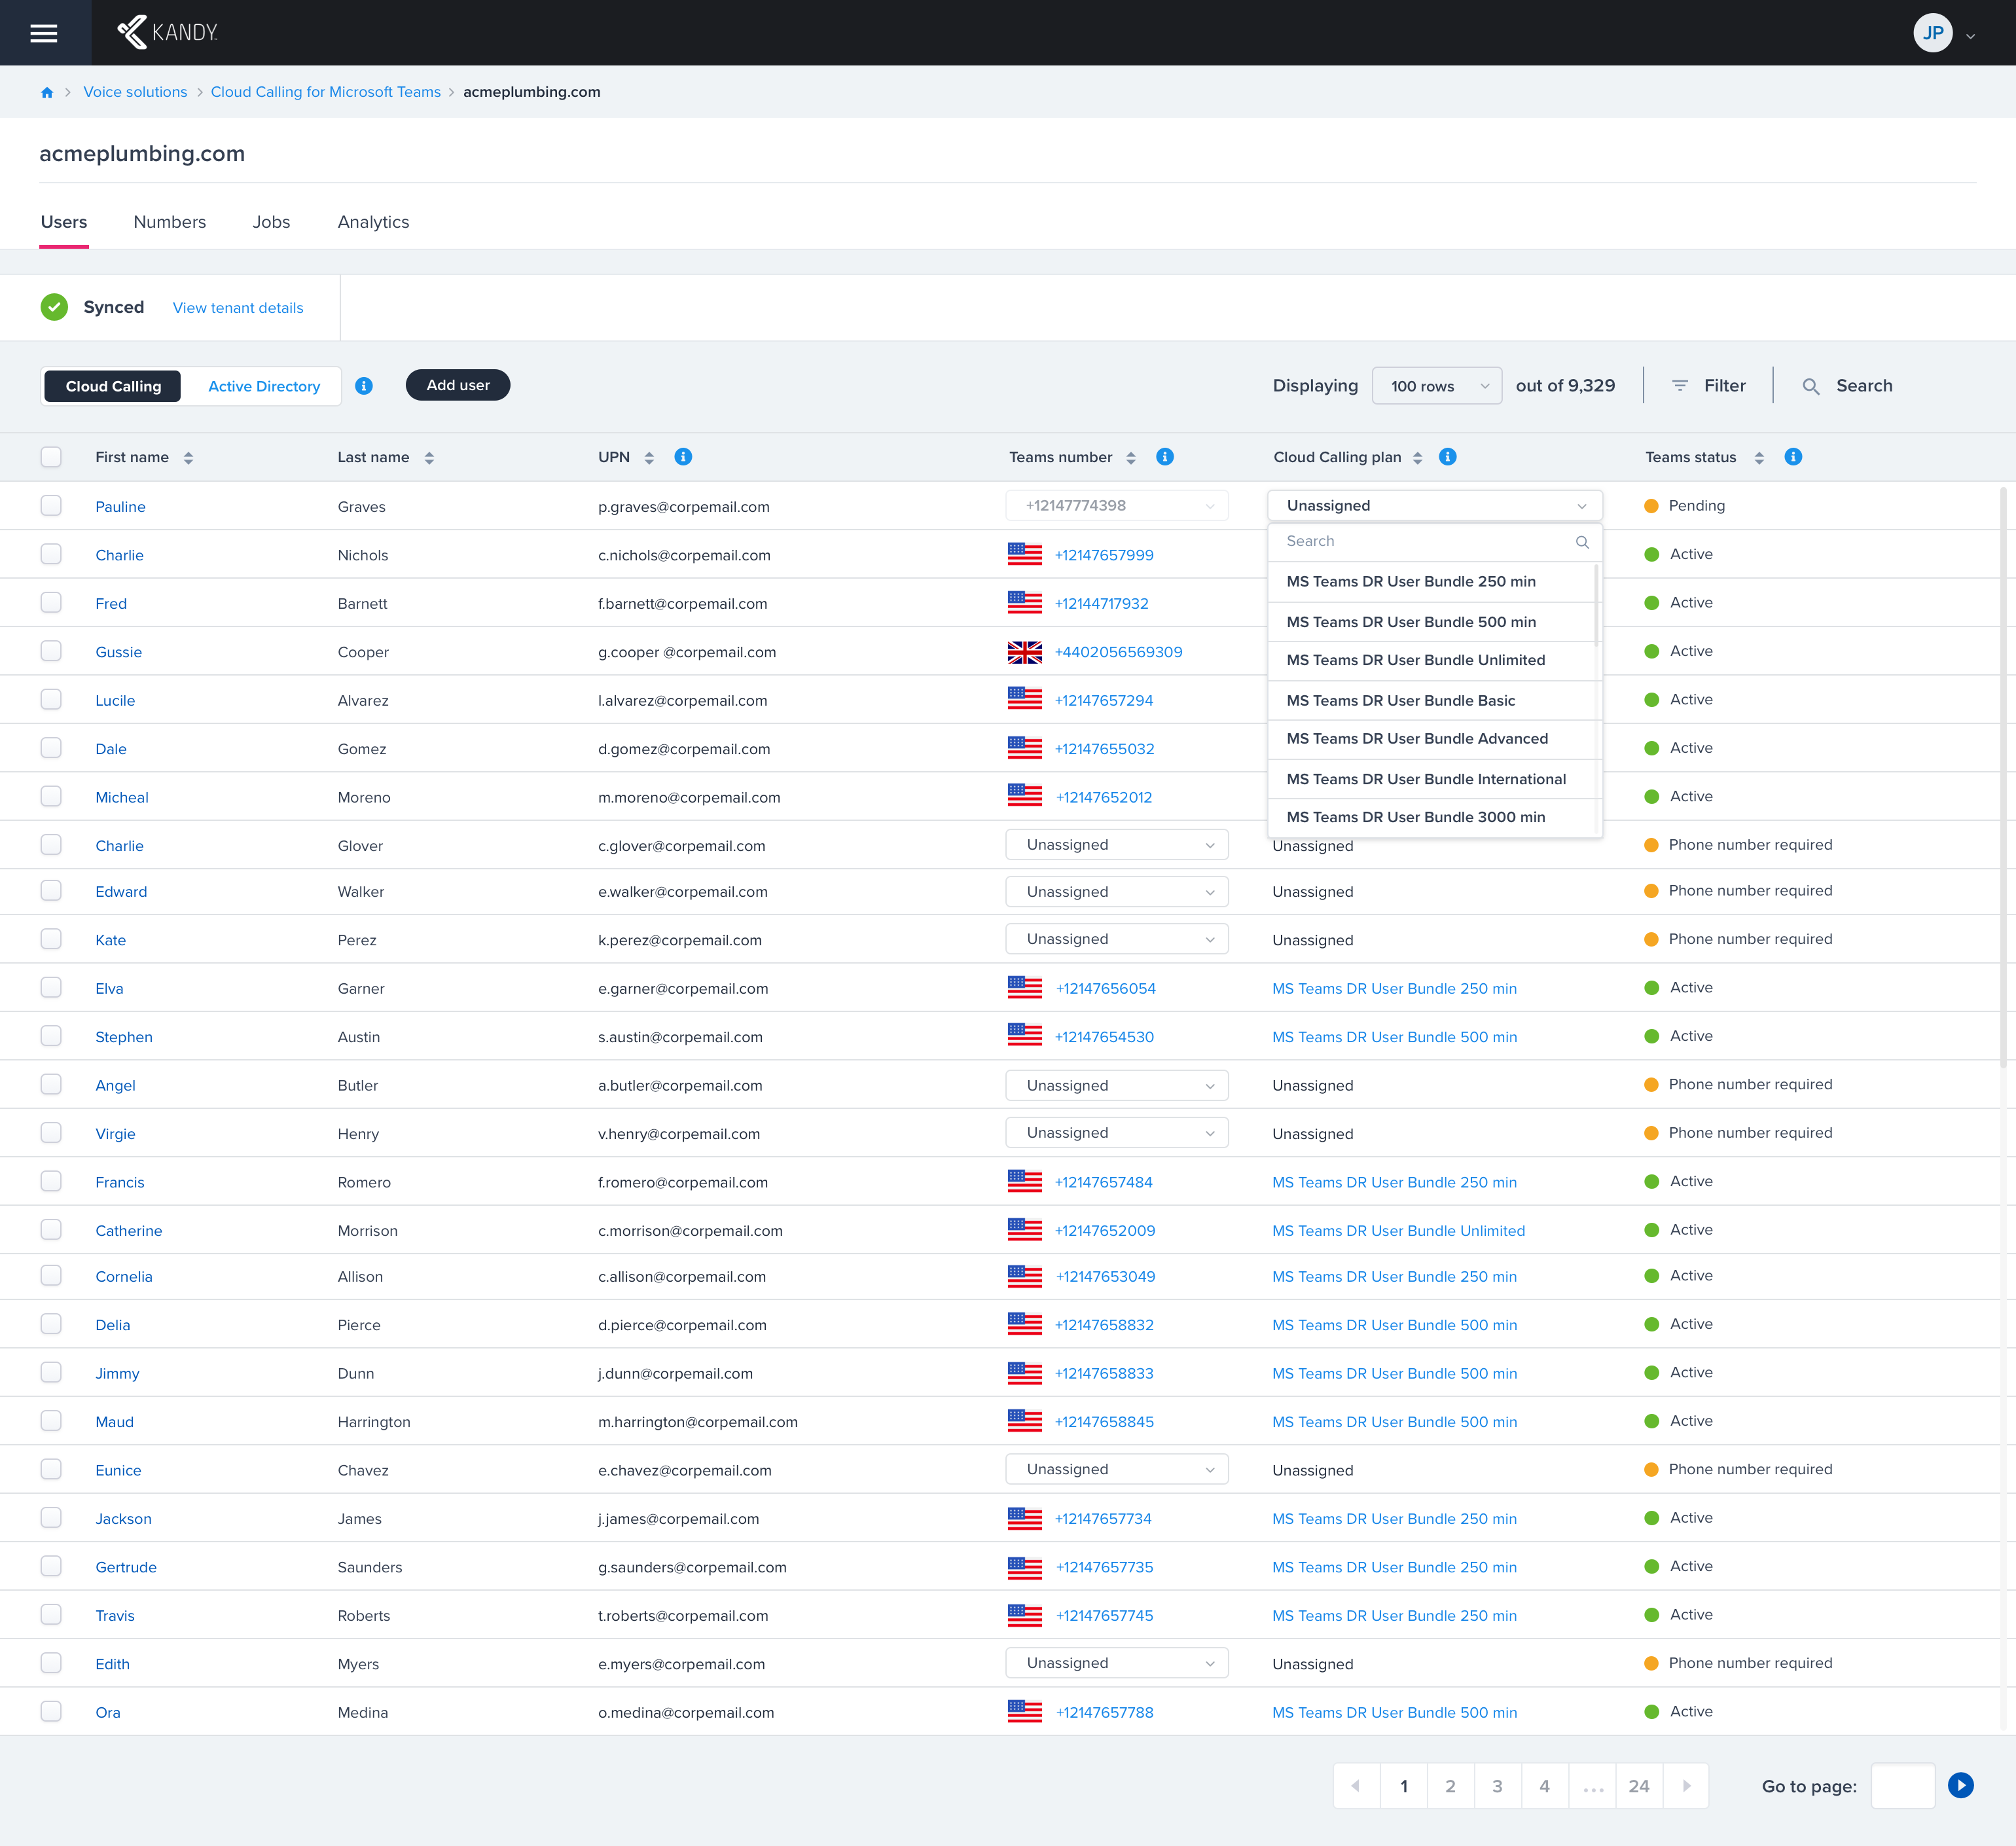Click the Teams number info icon
This screenshot has width=2016, height=1846.
click(x=1165, y=457)
